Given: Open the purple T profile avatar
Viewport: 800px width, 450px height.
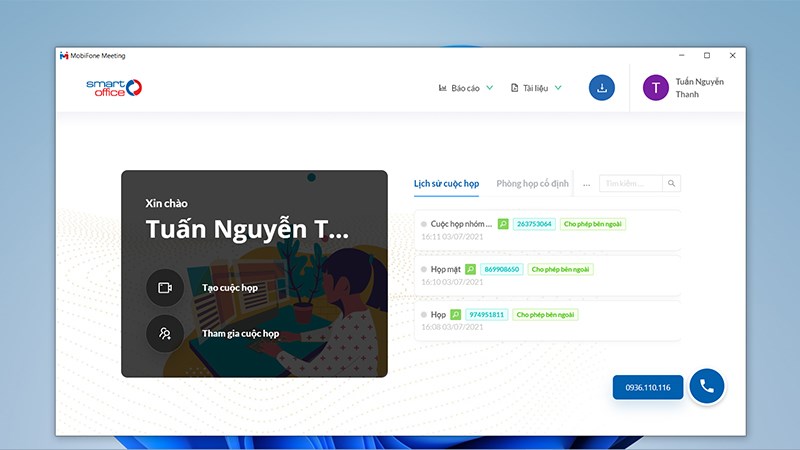Looking at the screenshot, I should coord(656,88).
